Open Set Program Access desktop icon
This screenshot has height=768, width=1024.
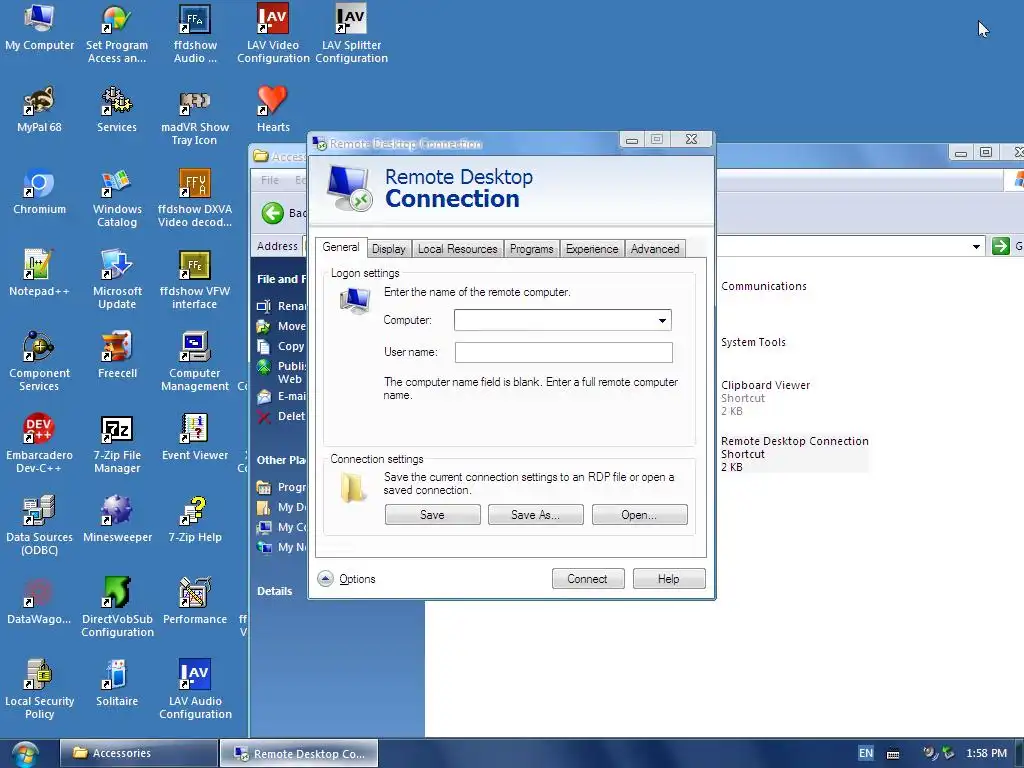pyautogui.click(x=117, y=34)
